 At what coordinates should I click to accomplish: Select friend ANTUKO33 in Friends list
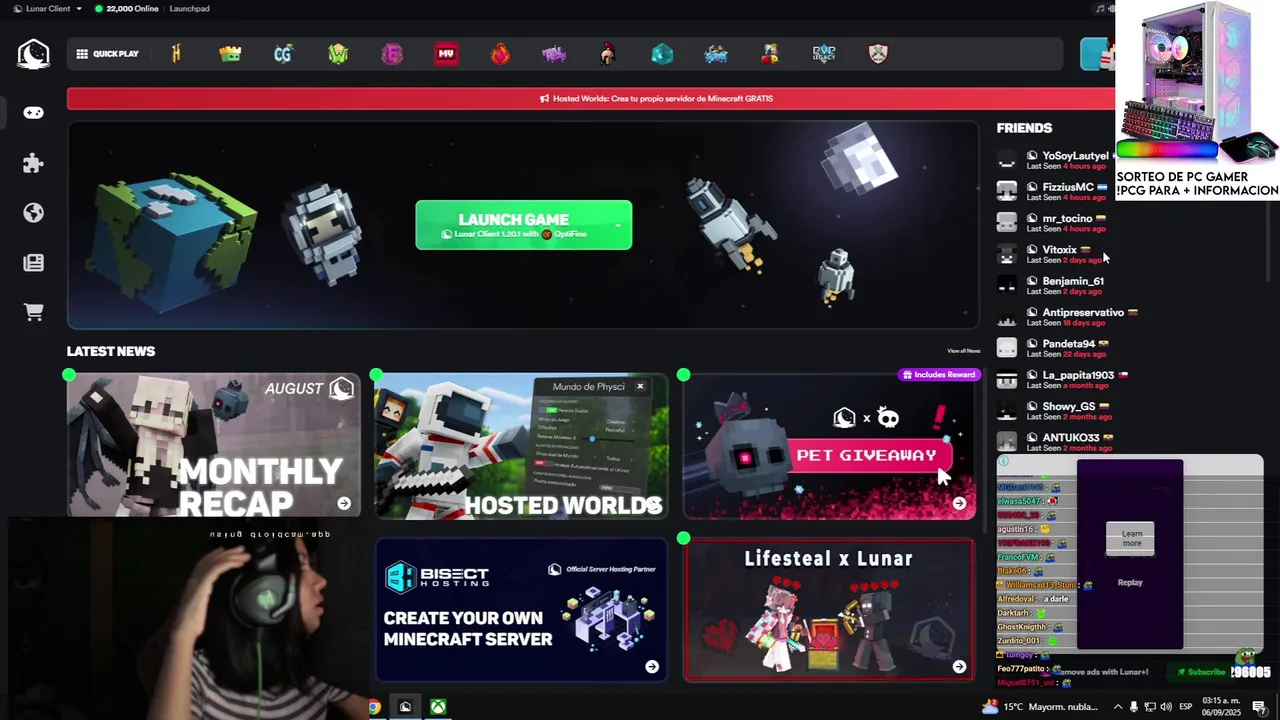click(x=1056, y=441)
